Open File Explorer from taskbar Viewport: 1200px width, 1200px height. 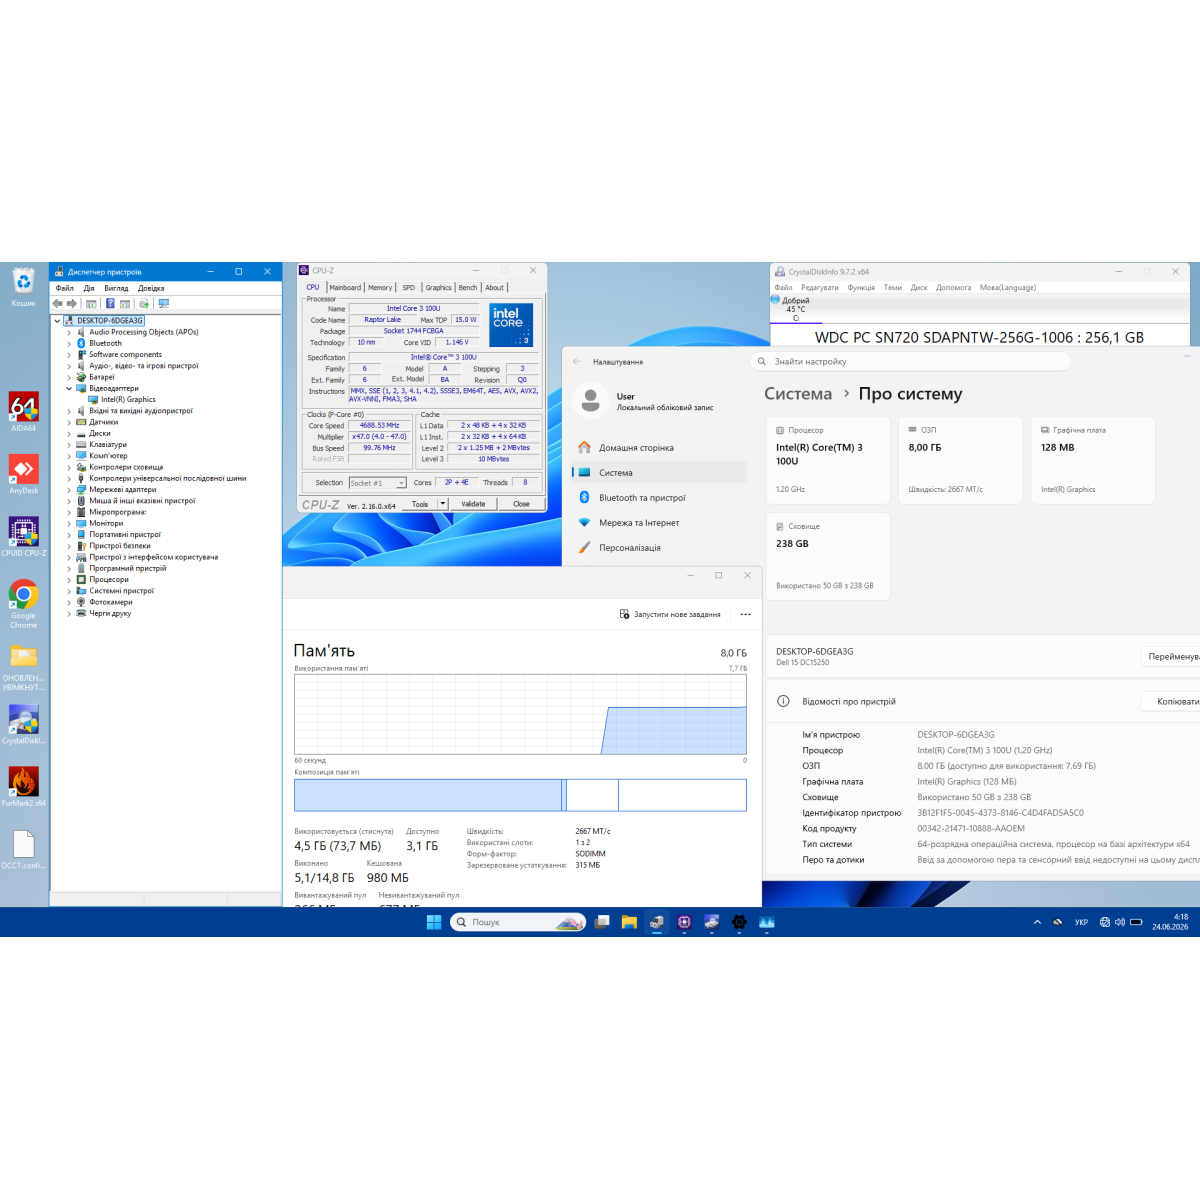[x=629, y=922]
